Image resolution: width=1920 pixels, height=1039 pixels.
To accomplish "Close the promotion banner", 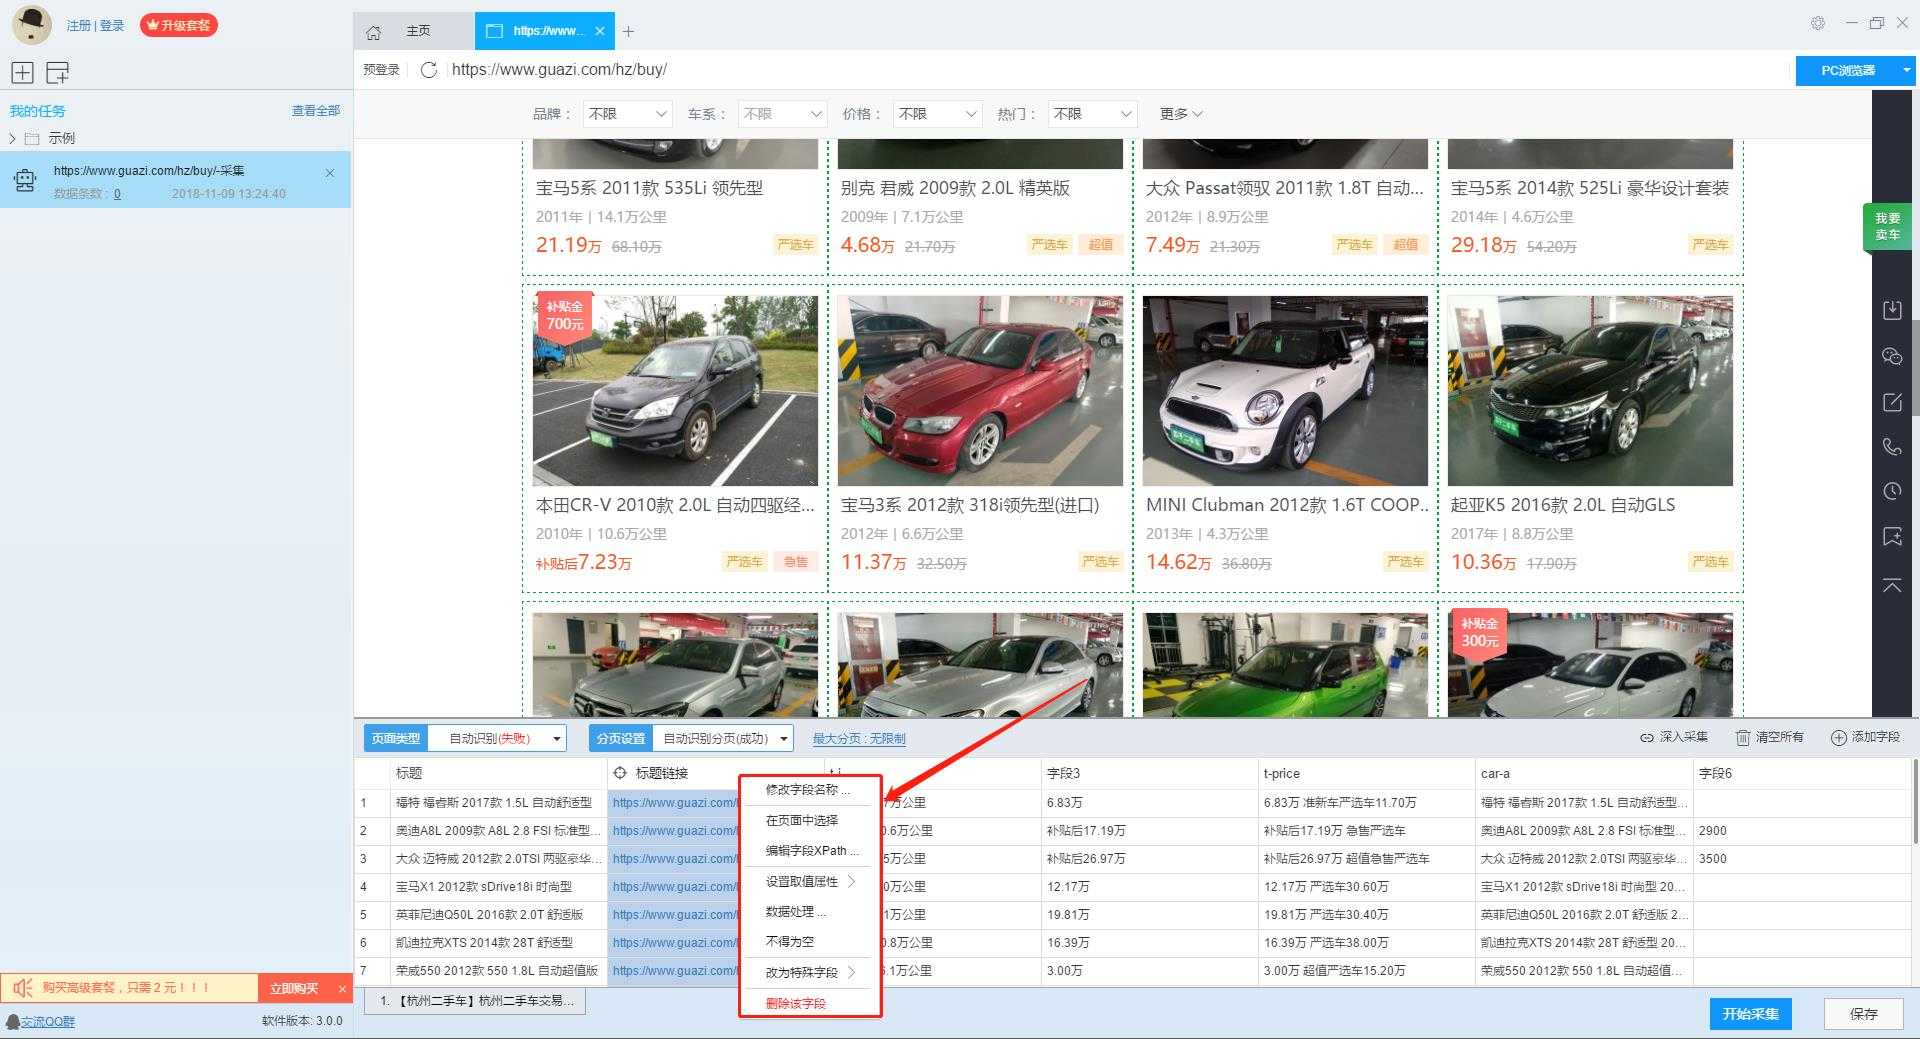I will [342, 989].
